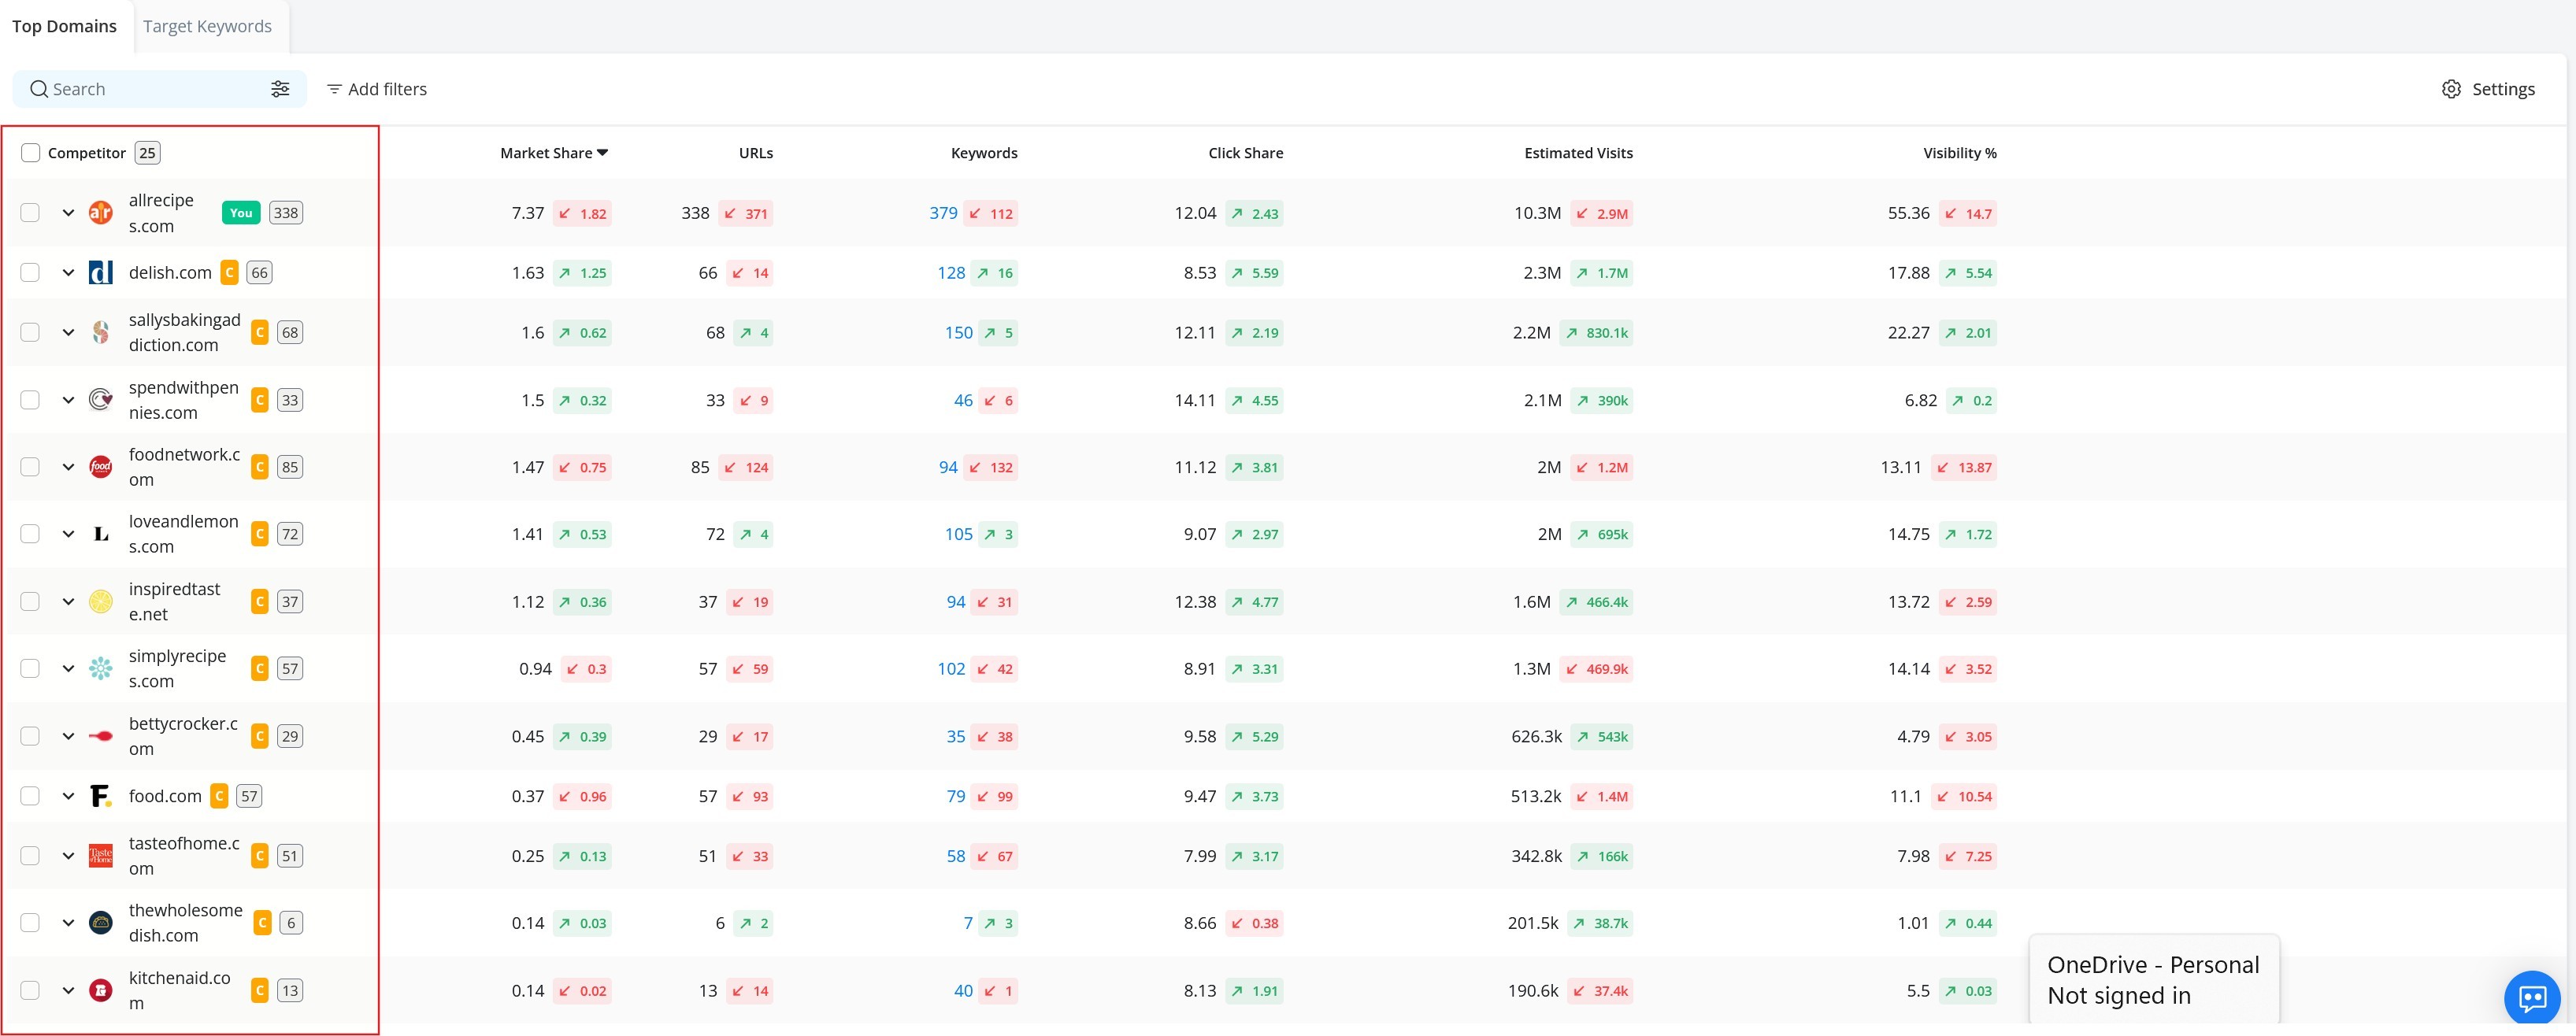This screenshot has width=2576, height=1036.
Task: Click the green You badge for allrecipes.com
Action: [x=241, y=213]
